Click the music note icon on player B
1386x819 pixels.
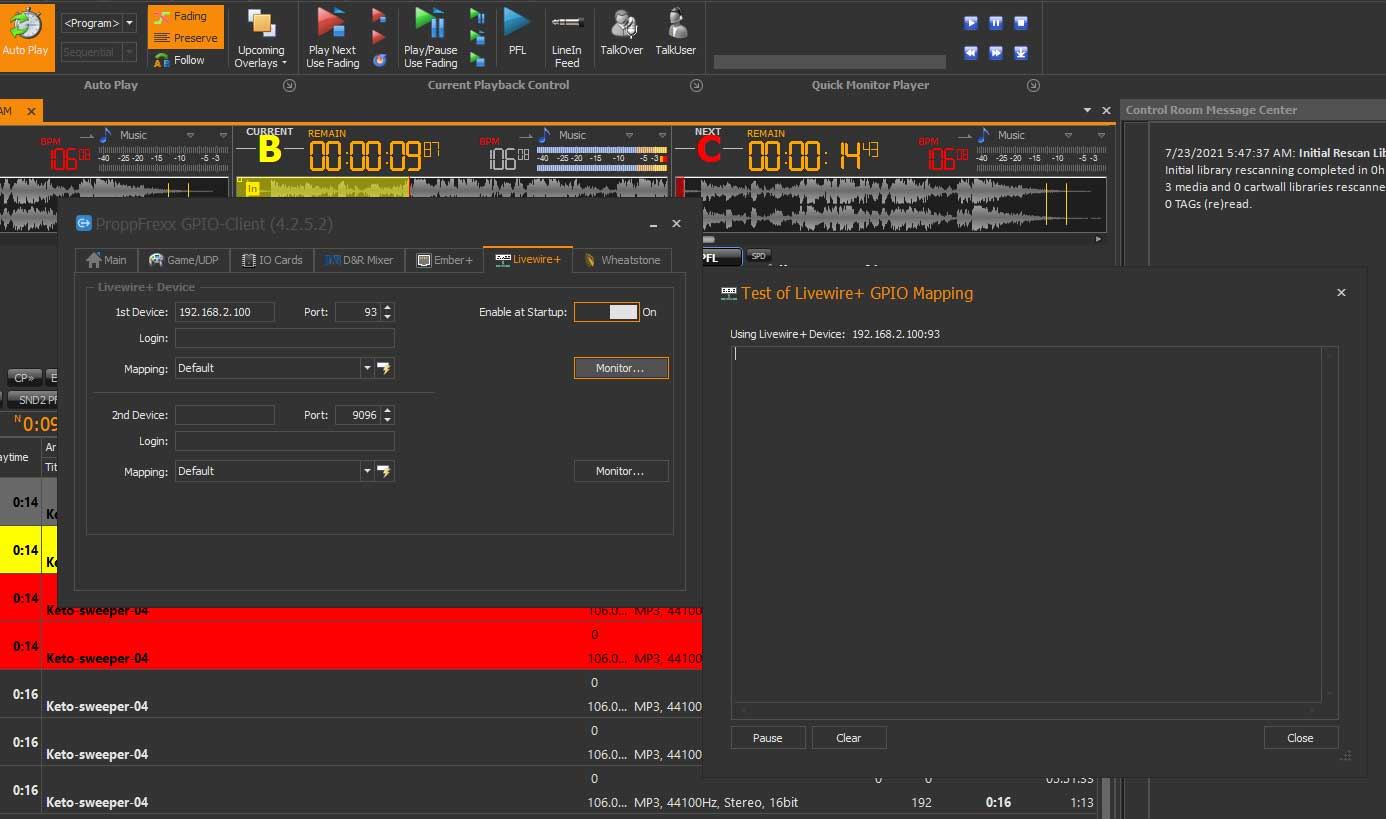click(x=545, y=135)
